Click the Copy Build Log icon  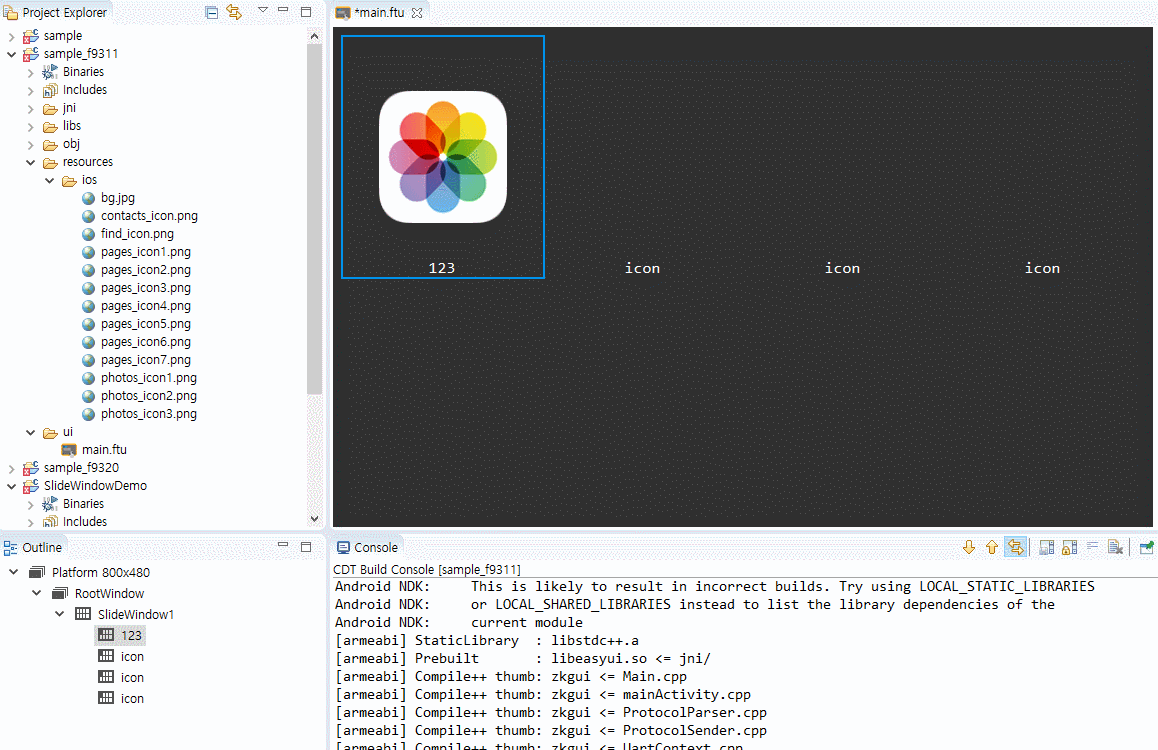[1046, 547]
